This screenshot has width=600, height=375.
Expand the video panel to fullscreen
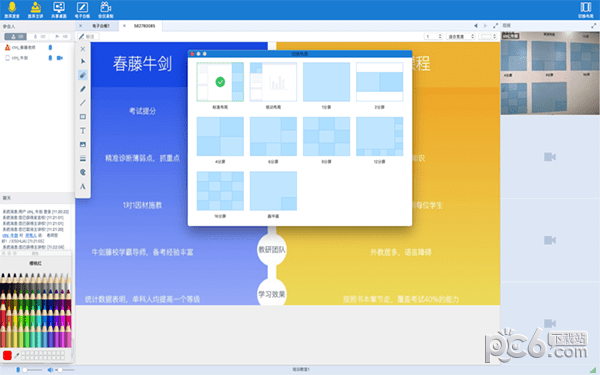[593, 26]
